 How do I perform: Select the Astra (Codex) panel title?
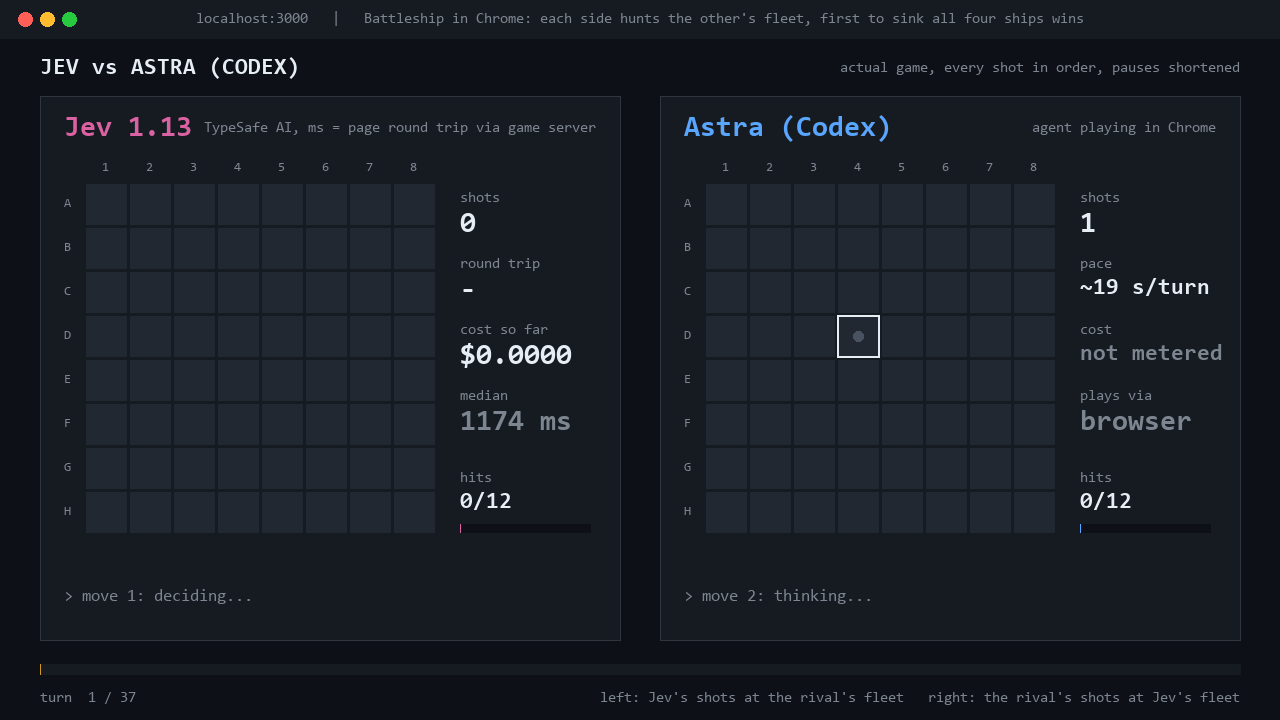787,127
